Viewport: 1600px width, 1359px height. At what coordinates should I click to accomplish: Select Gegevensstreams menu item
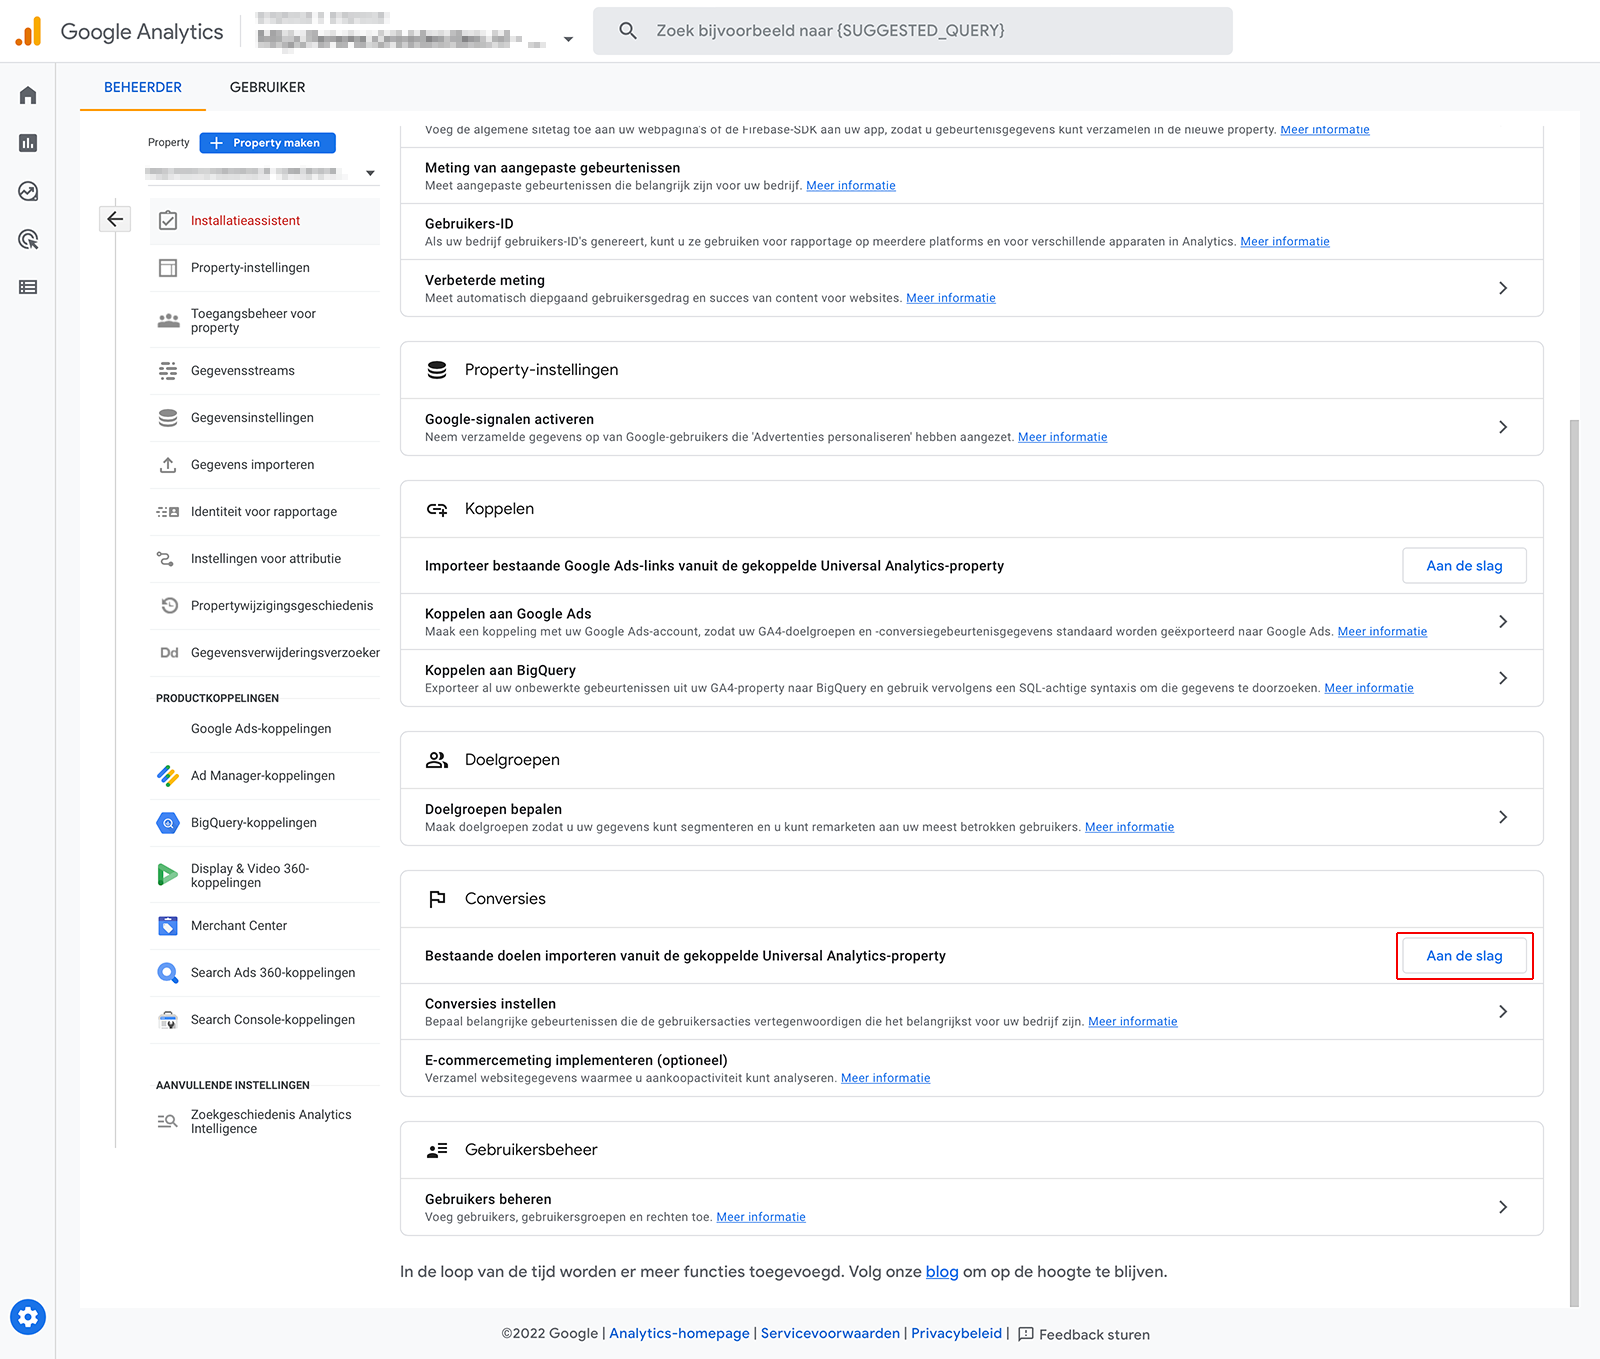pos(265,371)
